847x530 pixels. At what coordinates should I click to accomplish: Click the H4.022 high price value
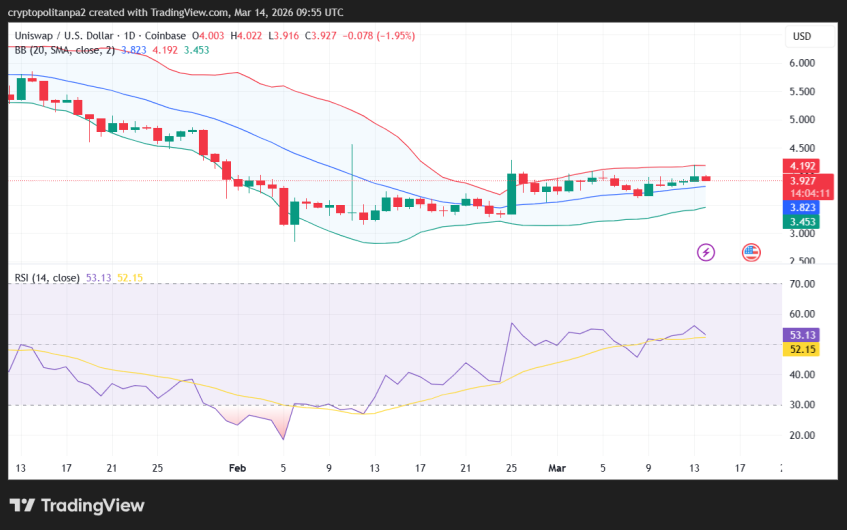point(246,36)
